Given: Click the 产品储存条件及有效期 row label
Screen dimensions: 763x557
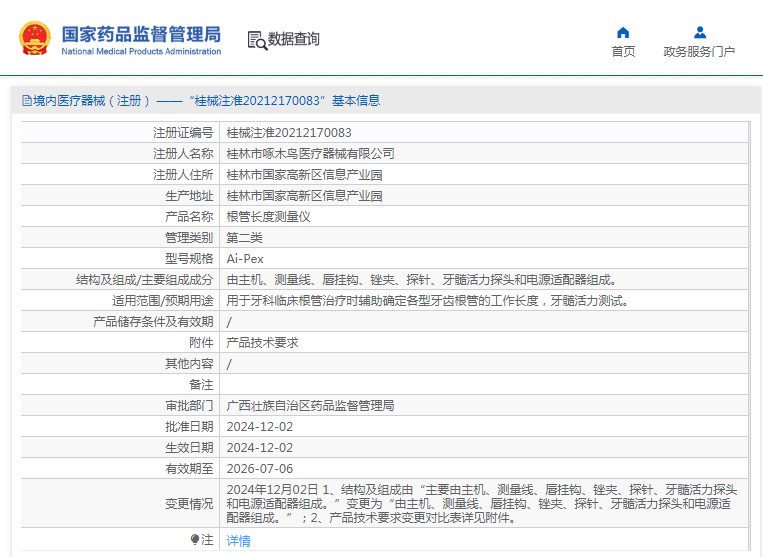Looking at the screenshot, I should [153, 322].
